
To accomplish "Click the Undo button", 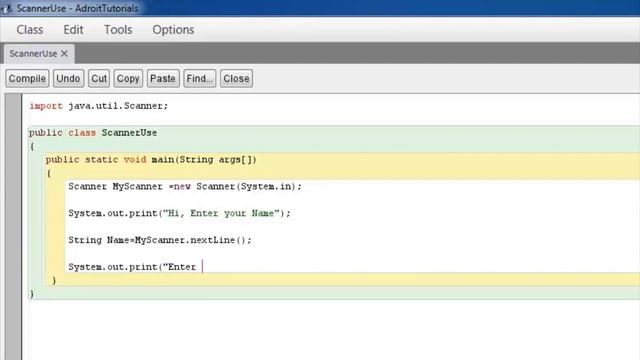I will pyautogui.click(x=68, y=78).
